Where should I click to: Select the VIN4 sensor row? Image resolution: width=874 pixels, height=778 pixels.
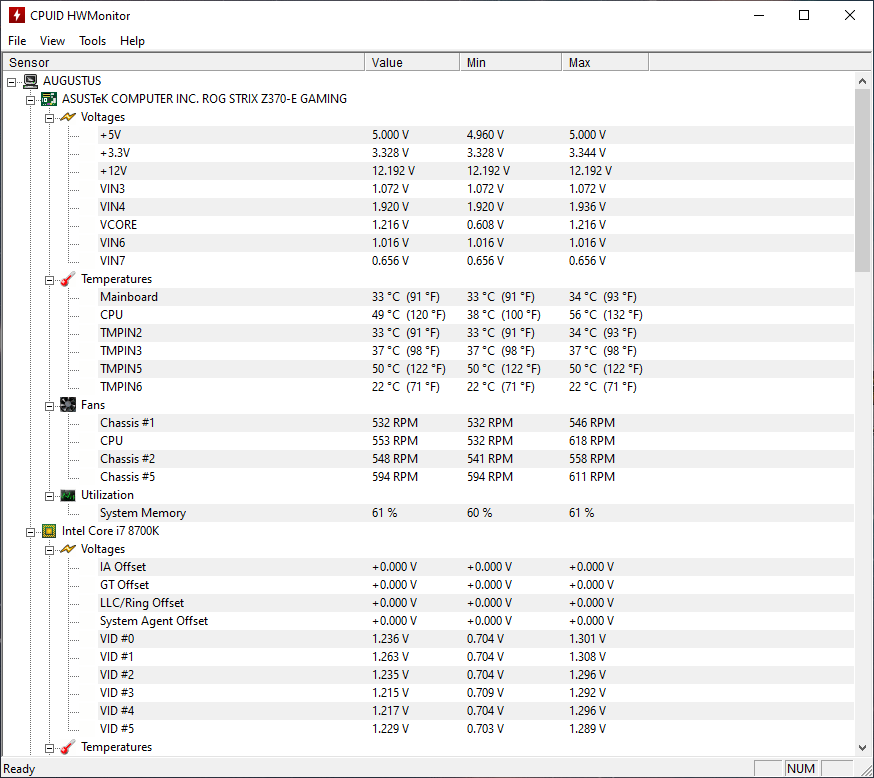(x=476, y=207)
